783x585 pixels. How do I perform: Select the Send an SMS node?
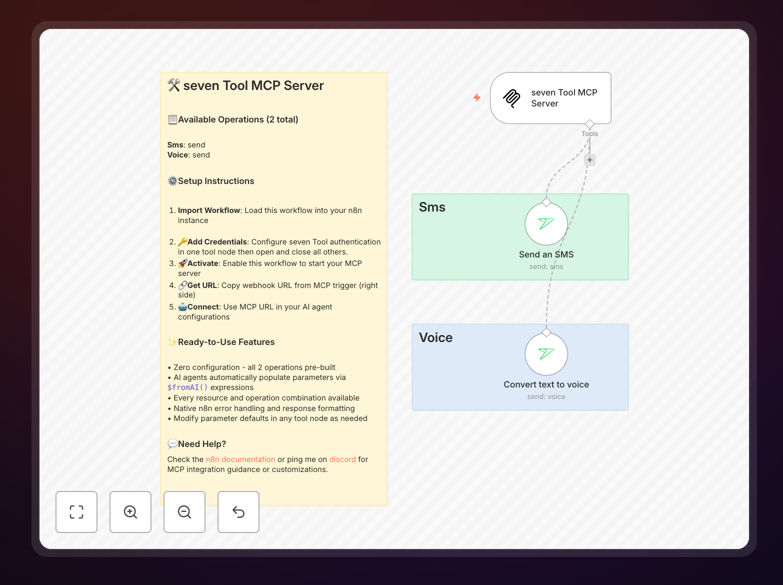pyautogui.click(x=546, y=224)
